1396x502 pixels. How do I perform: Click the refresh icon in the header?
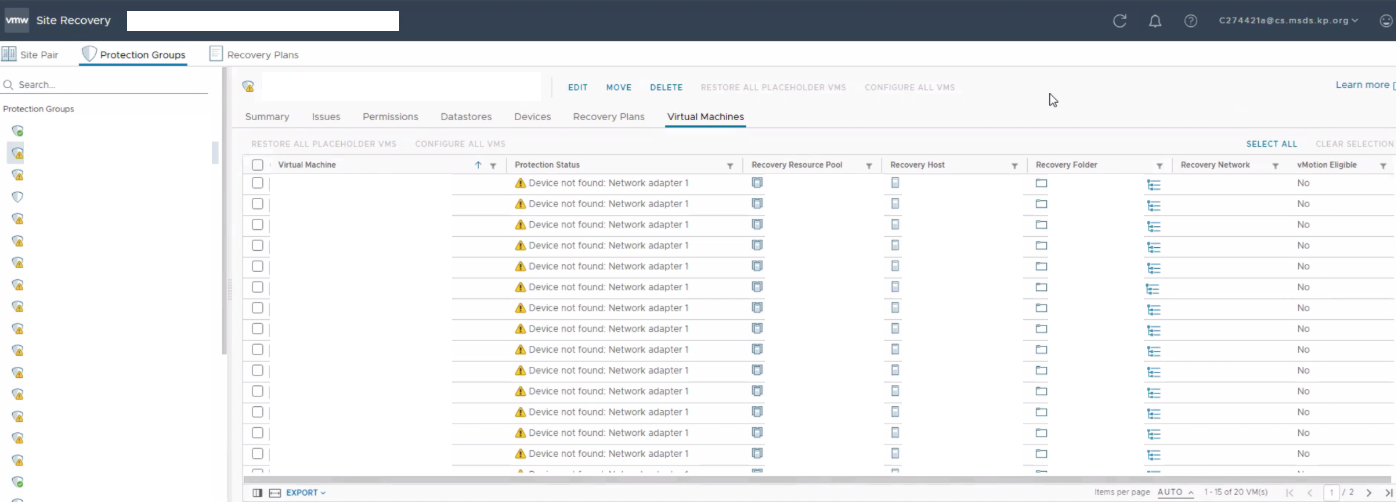pos(1120,21)
